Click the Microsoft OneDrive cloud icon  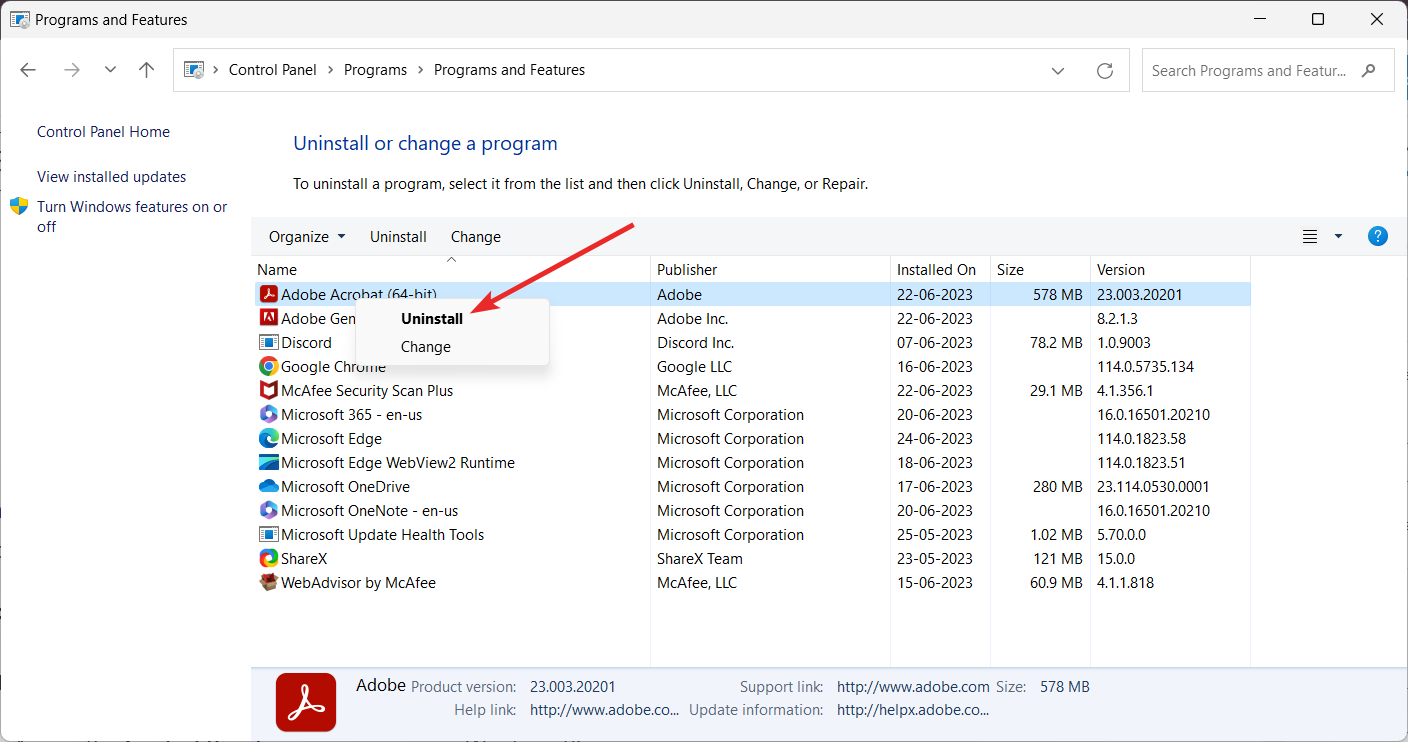268,486
